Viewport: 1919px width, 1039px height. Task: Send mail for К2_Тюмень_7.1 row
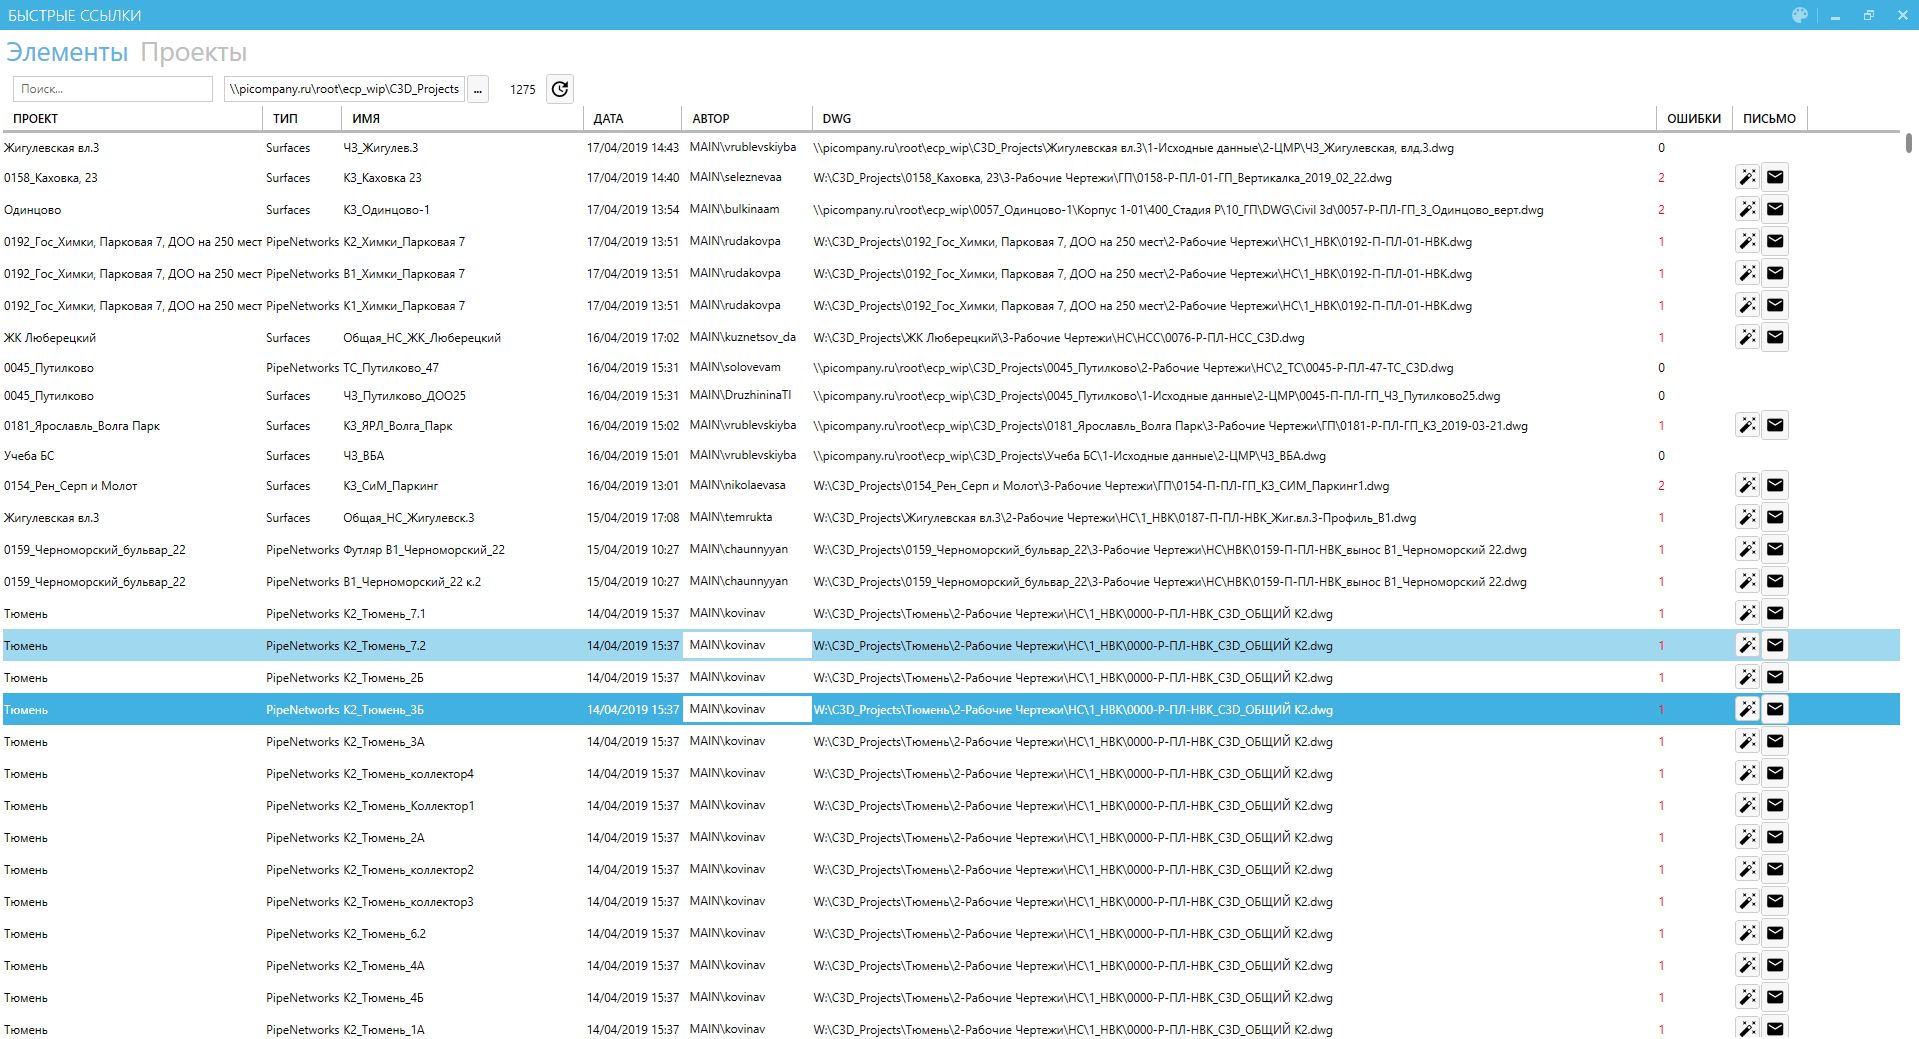[1775, 613]
